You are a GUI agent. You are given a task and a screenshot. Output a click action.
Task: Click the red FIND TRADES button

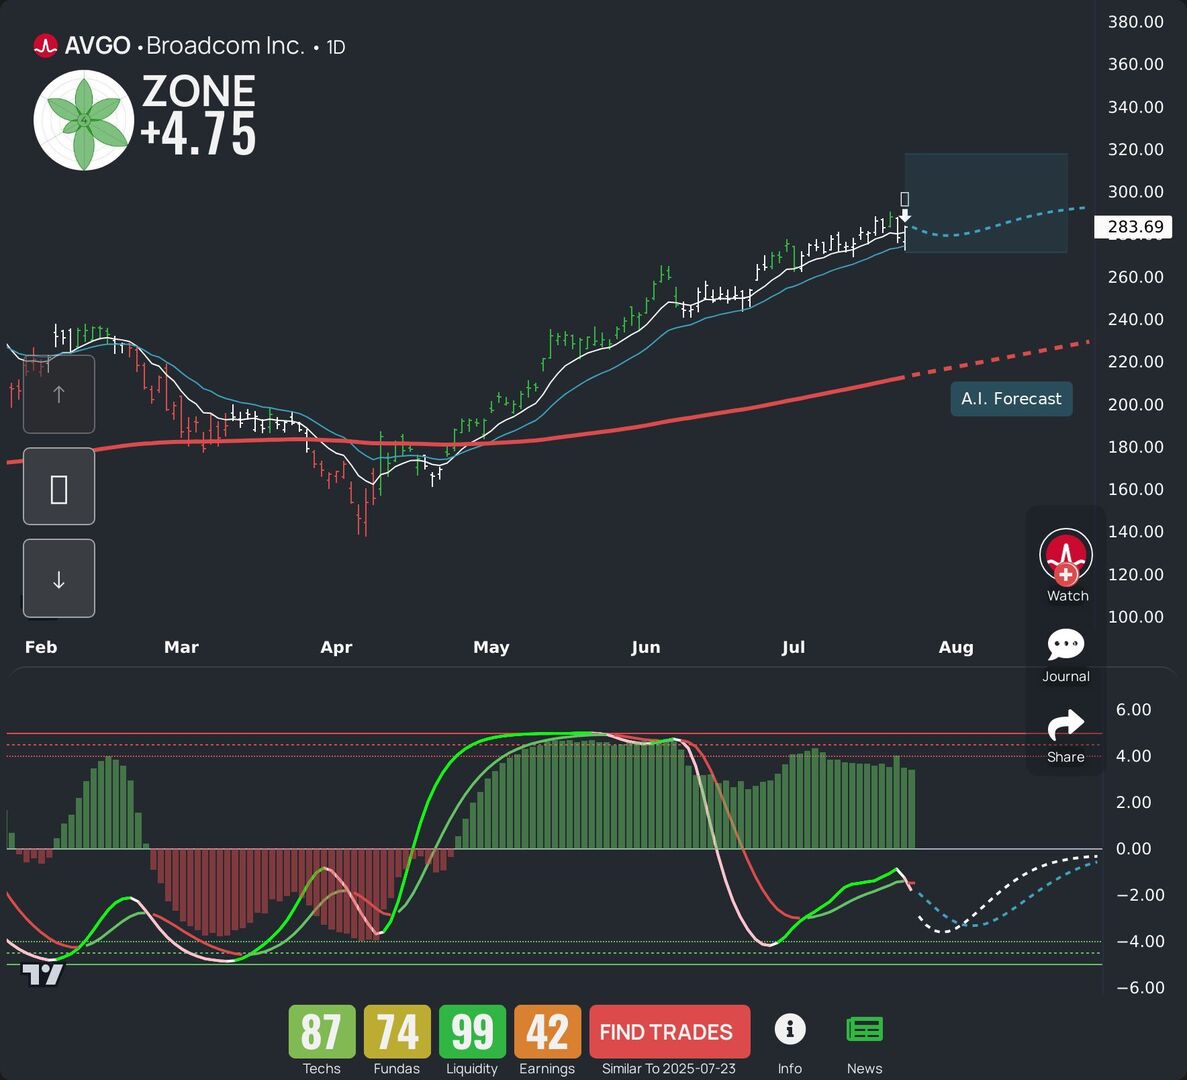(670, 1032)
